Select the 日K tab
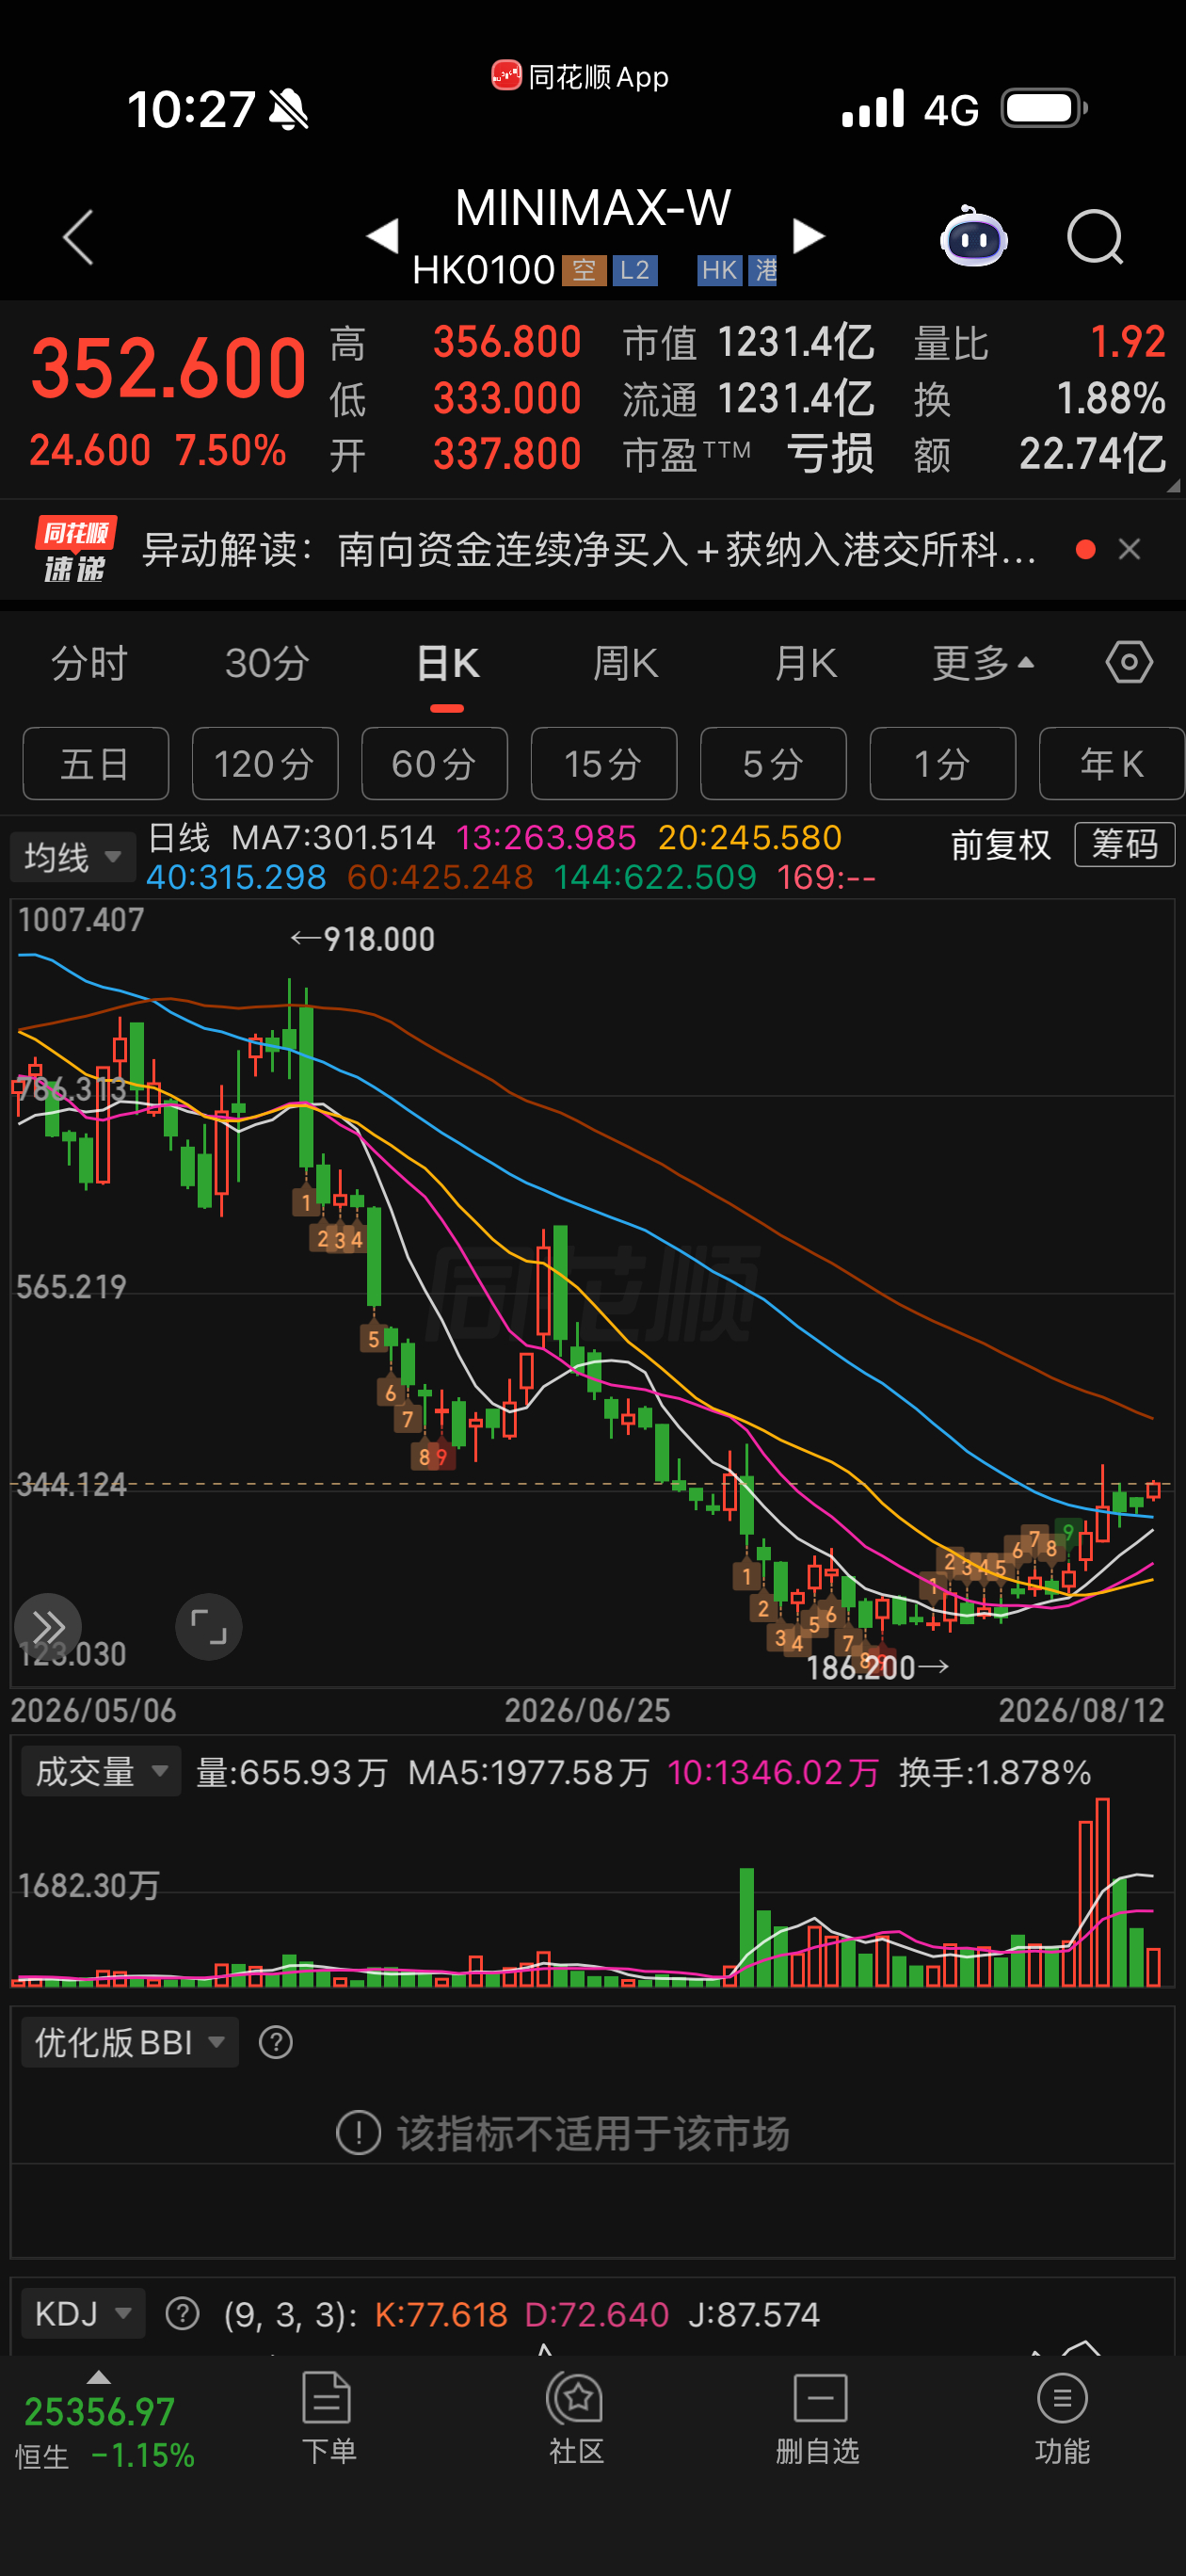This screenshot has height=2576, width=1186. point(447,663)
